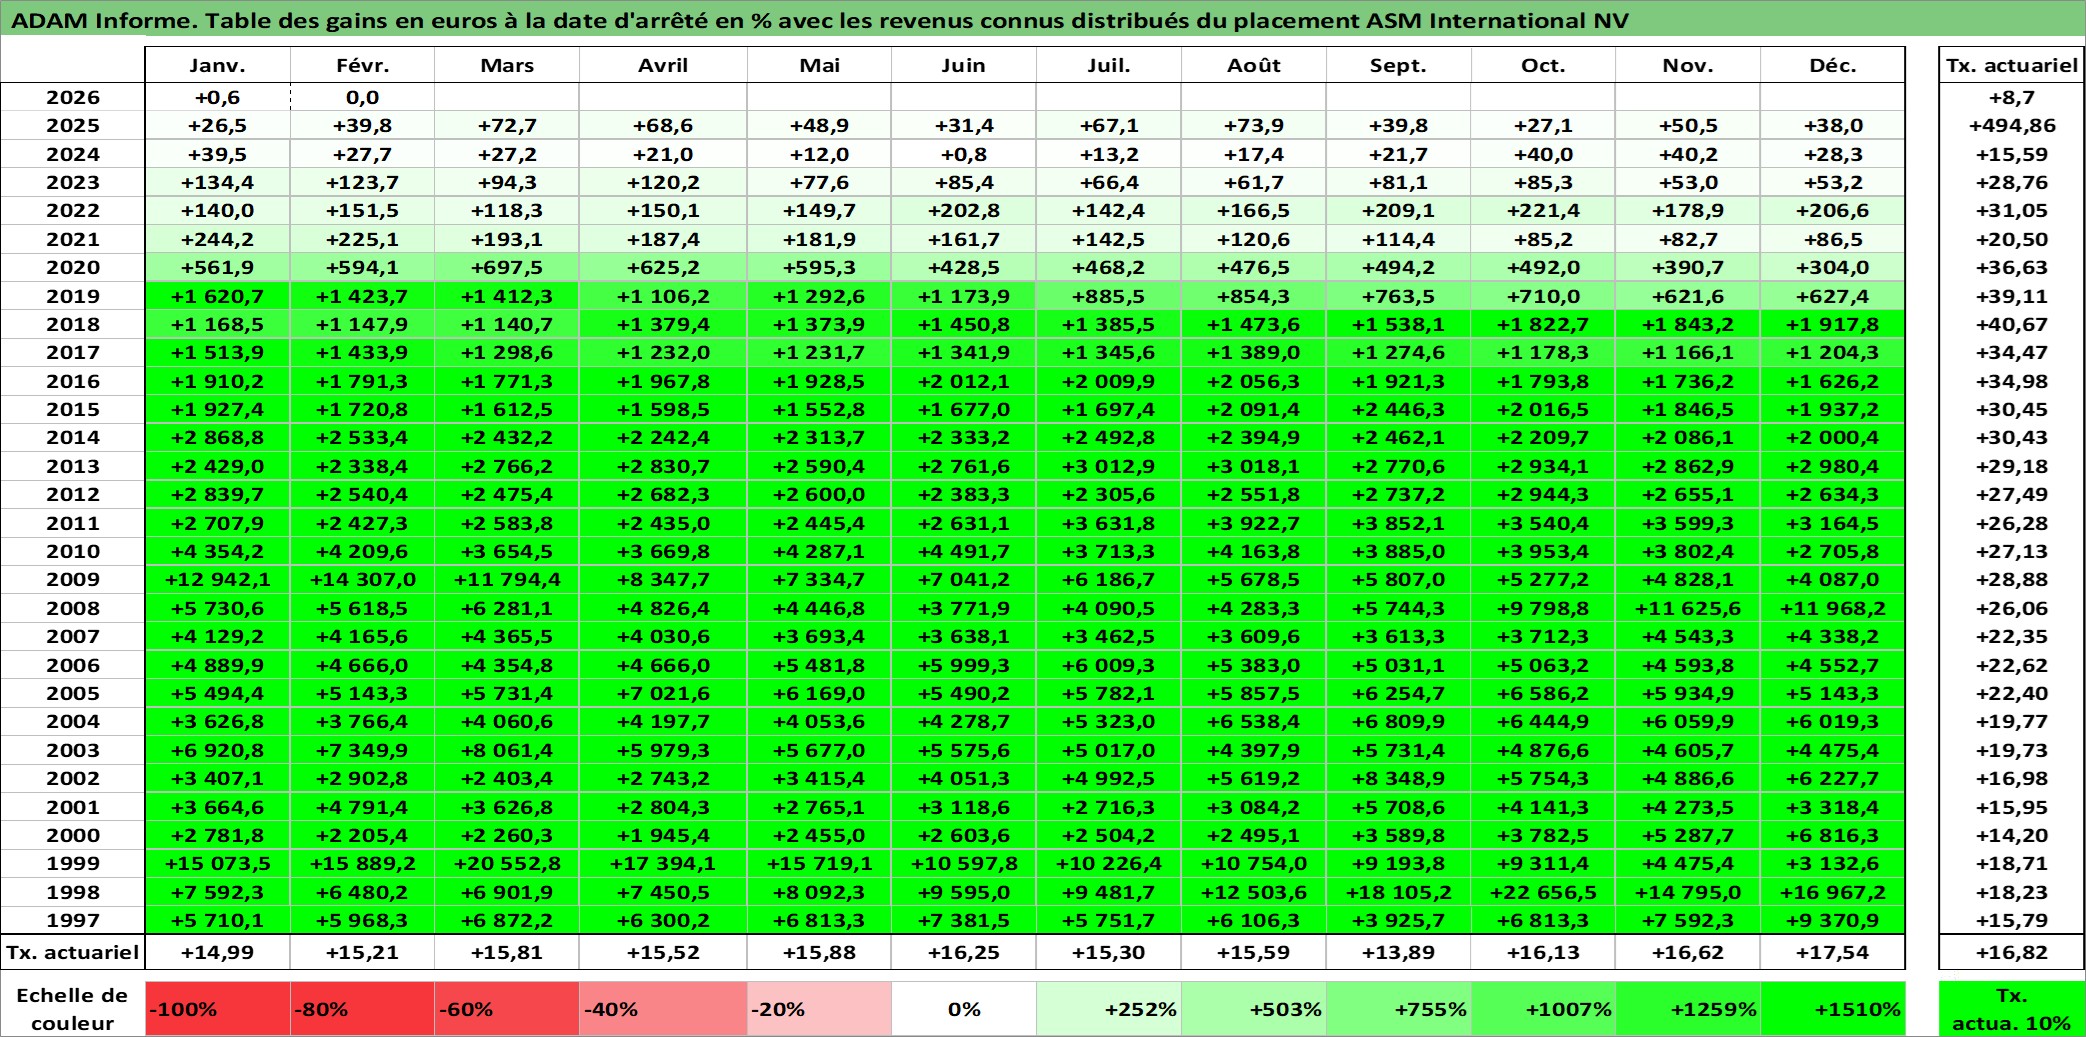Screen dimensions: 2086x1037
Task: Click the 'Tx. actuariel' bottom row label
Action: pos(73,952)
